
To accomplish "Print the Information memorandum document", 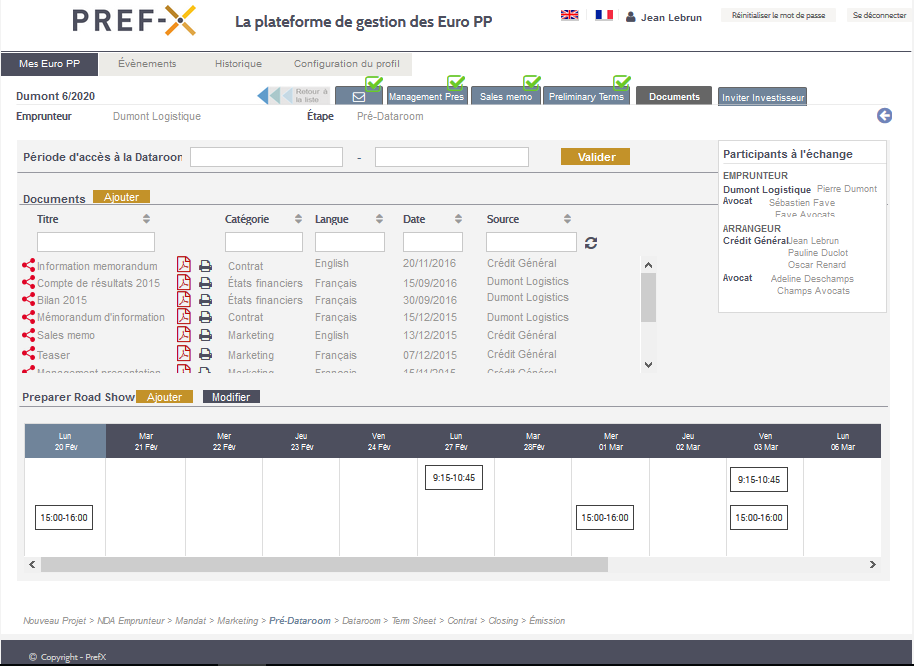I will [205, 266].
